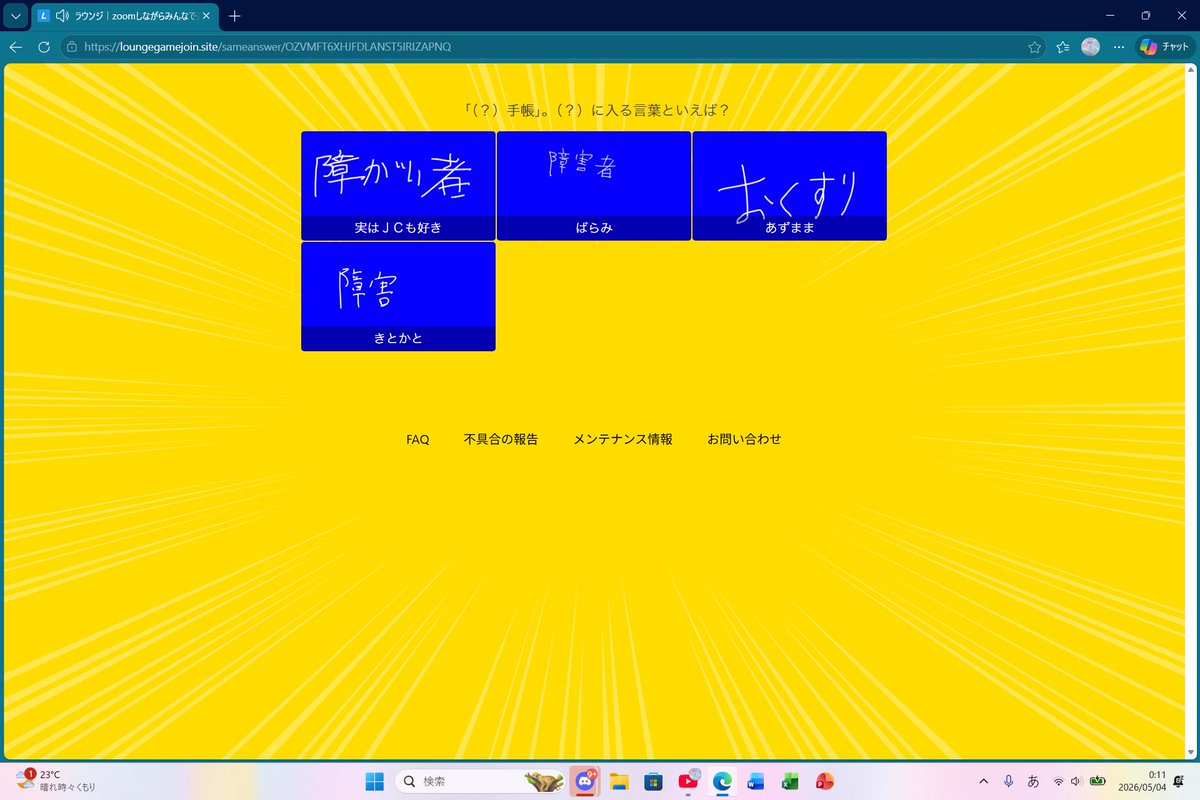Close the ラウンジ browser tab
The width and height of the screenshot is (1200, 800).
click(206, 16)
